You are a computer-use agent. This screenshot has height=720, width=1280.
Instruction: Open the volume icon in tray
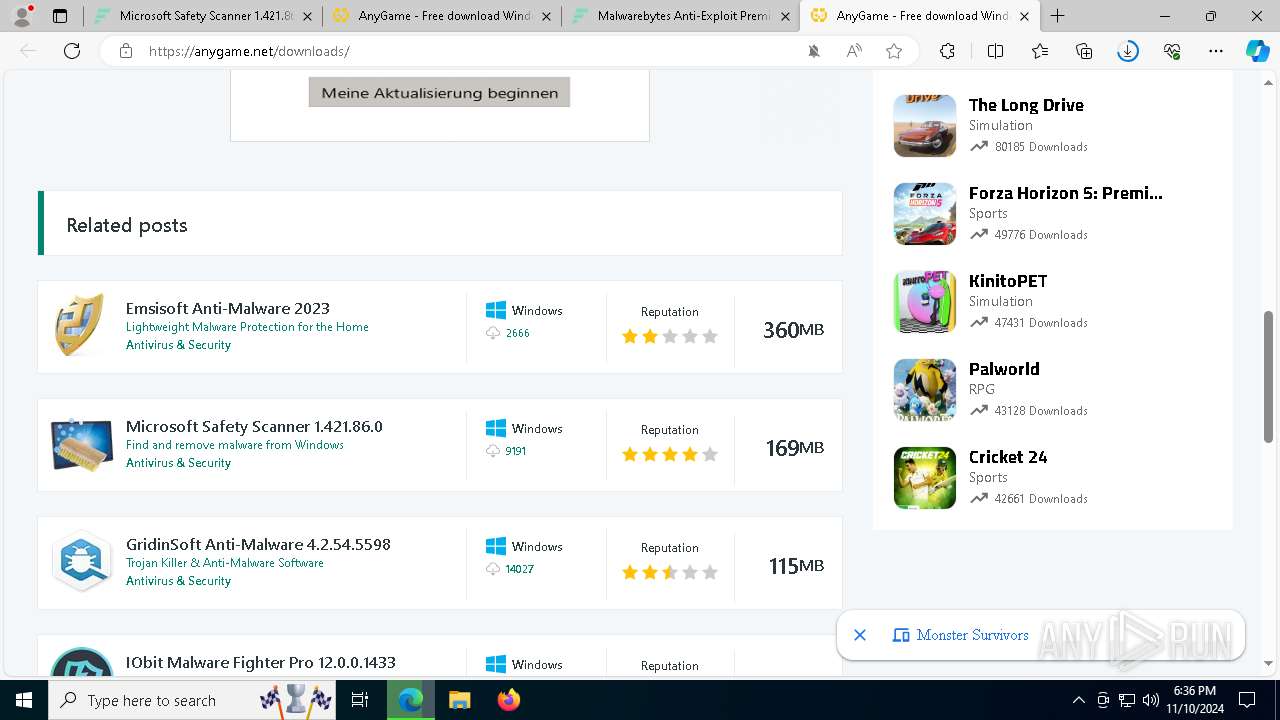click(x=1150, y=700)
